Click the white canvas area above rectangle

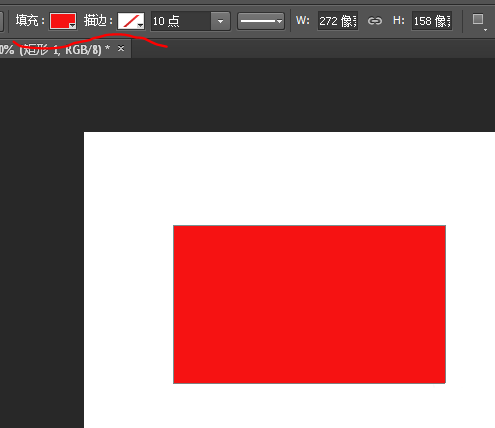click(x=289, y=178)
